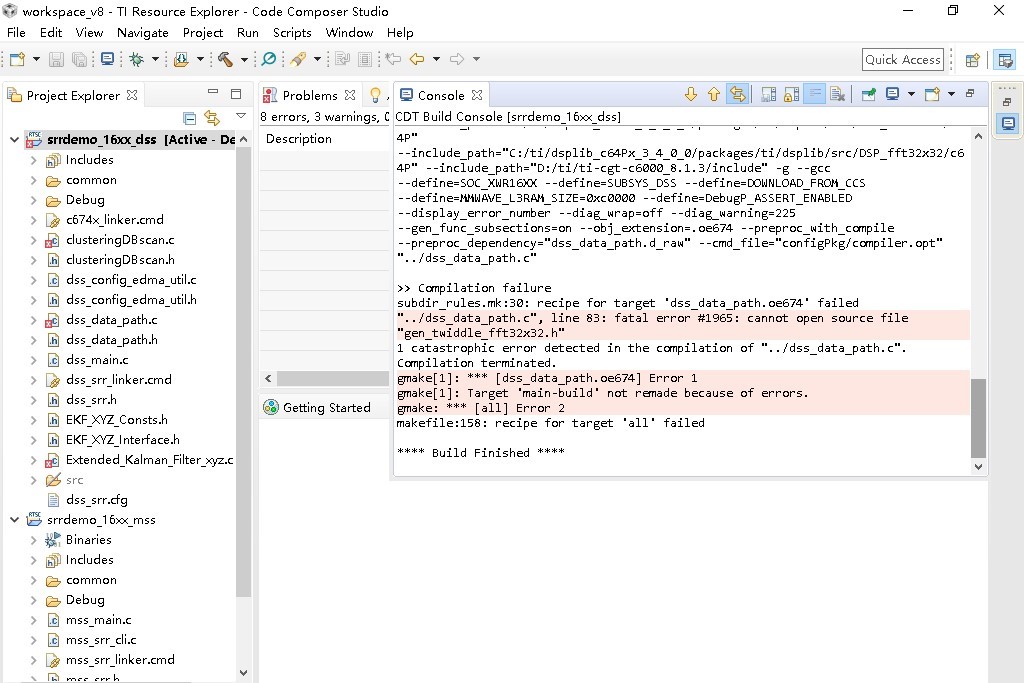Viewport: 1024px width, 683px height.
Task: Toggle Word Wrap in Console
Action: click(x=815, y=95)
